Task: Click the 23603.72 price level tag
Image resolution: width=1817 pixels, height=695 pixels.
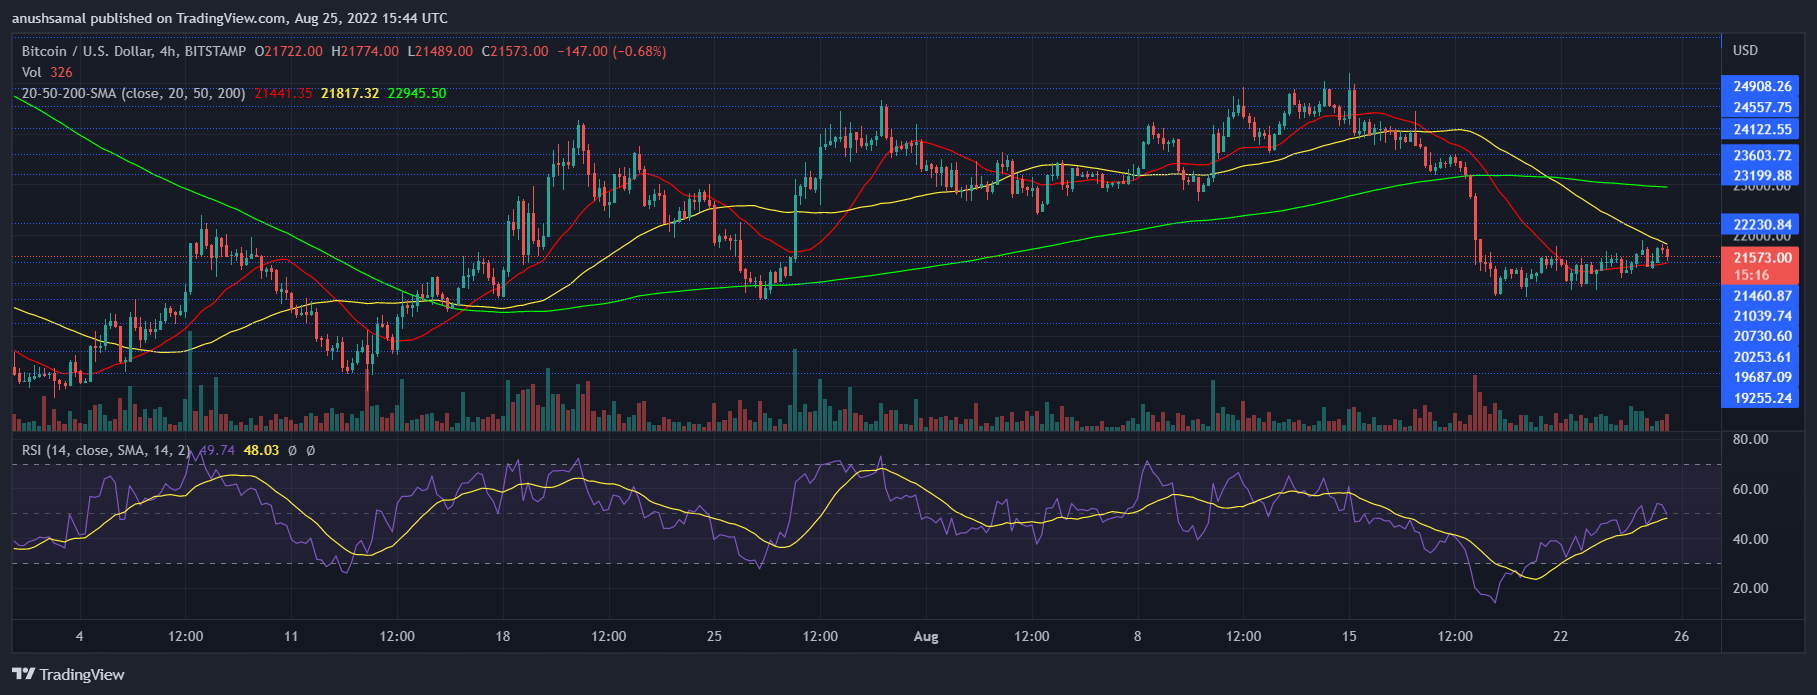Action: point(1761,156)
